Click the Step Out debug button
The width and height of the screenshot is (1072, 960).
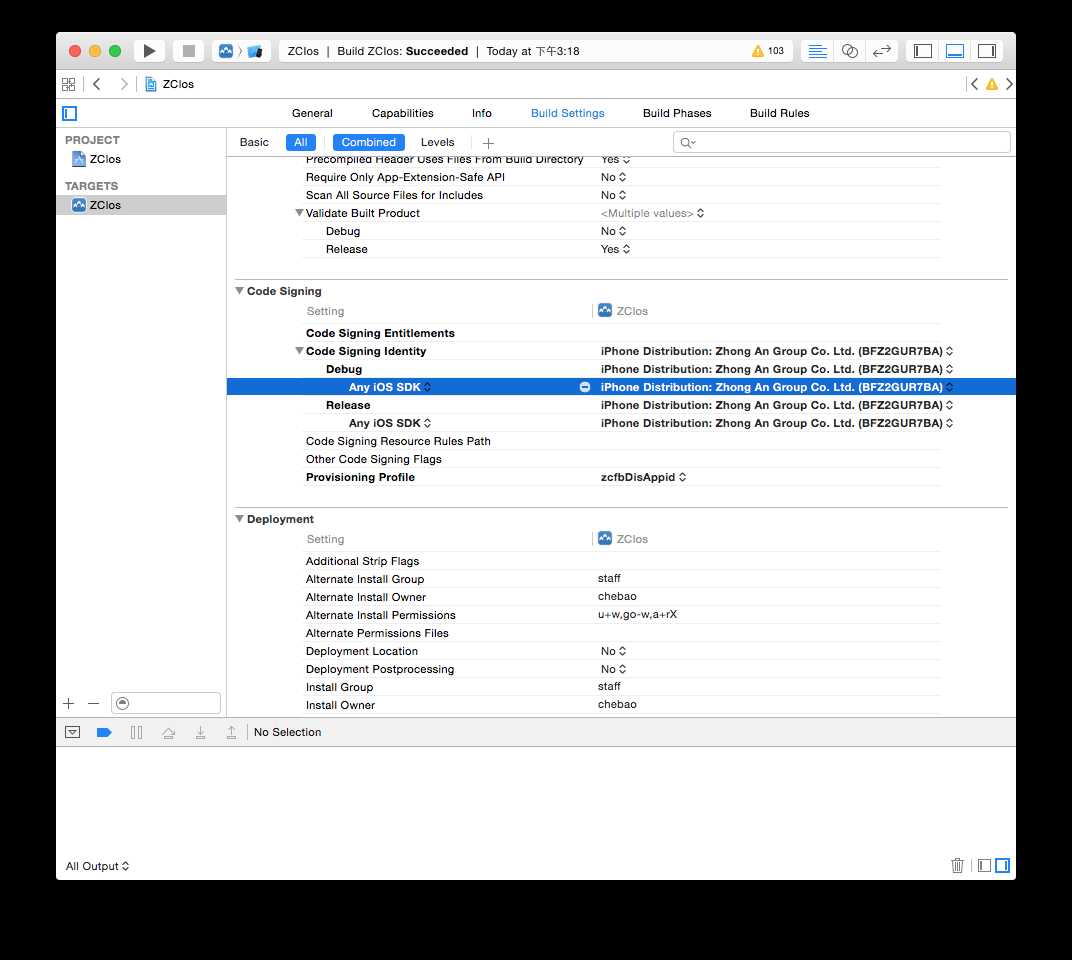coord(232,732)
